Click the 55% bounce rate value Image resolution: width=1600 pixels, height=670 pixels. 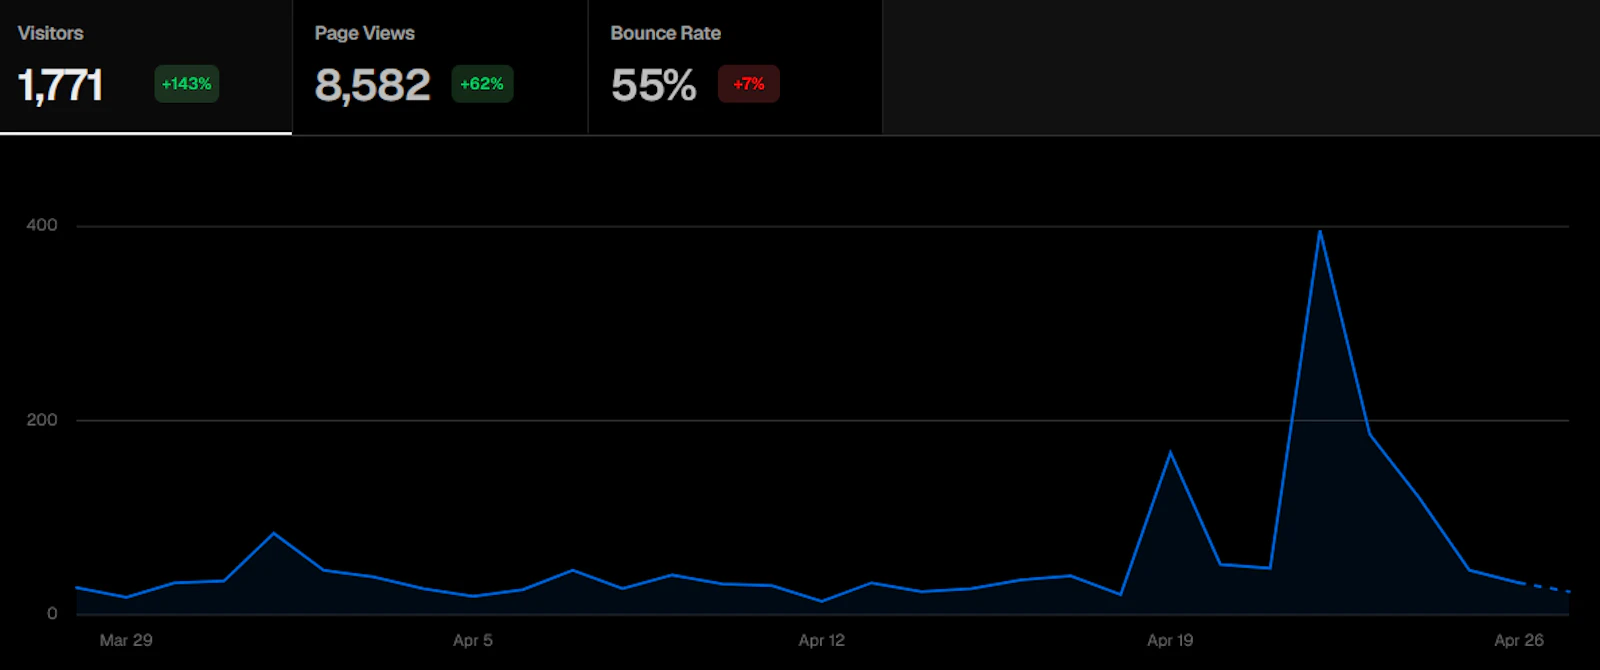coord(653,86)
